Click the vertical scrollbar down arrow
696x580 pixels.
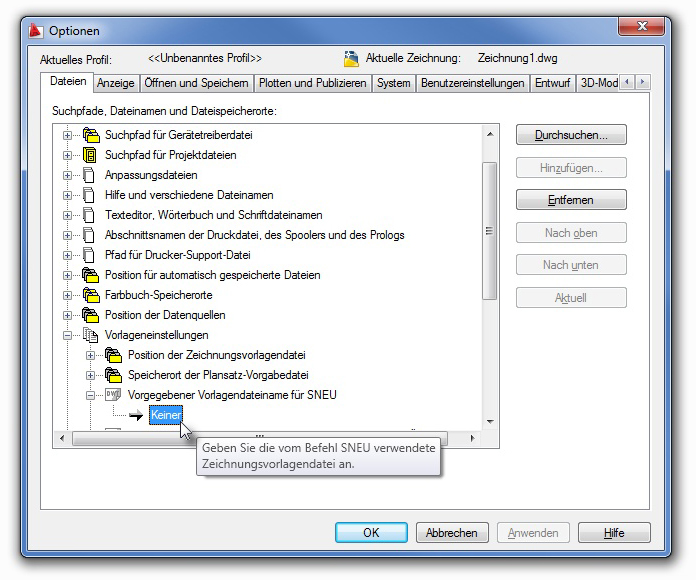pyautogui.click(x=490, y=422)
